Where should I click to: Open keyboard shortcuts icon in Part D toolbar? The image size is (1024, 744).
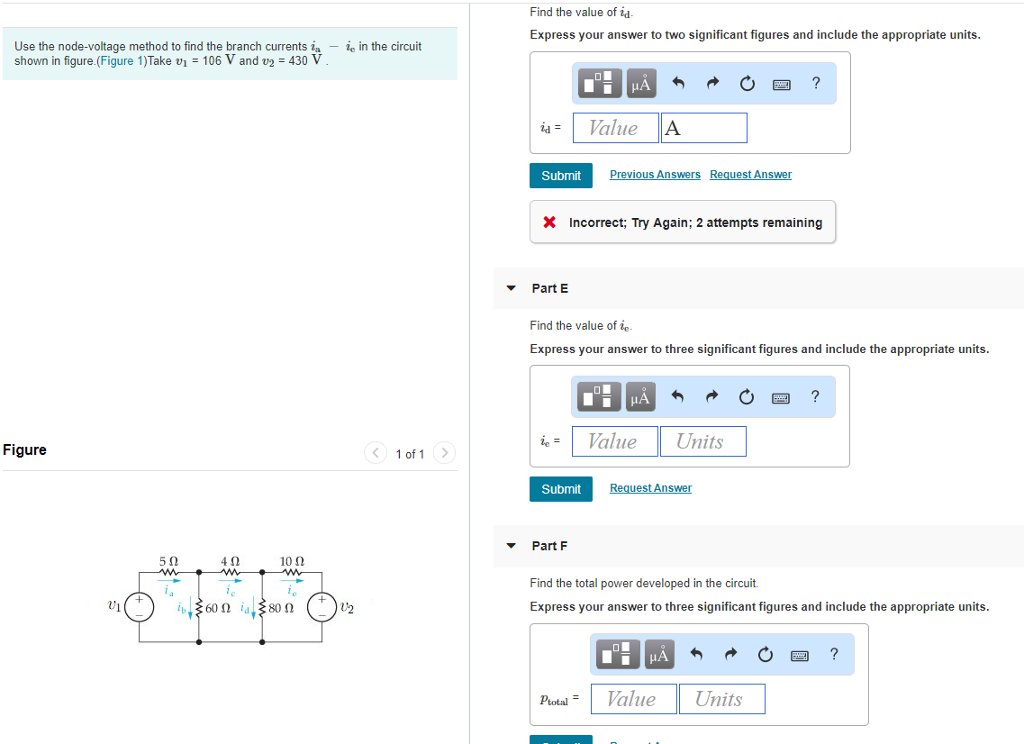[780, 83]
